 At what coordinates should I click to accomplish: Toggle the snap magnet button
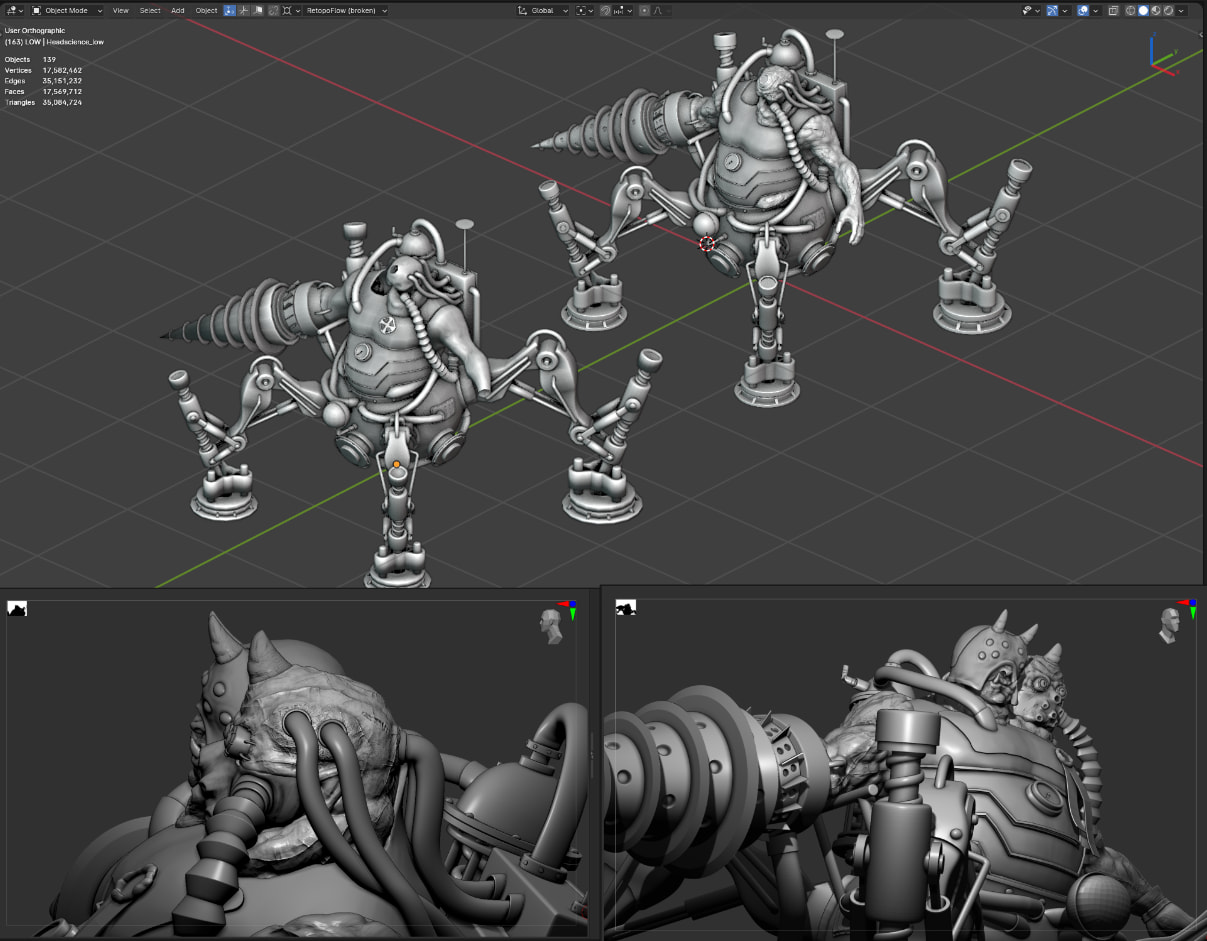click(x=607, y=10)
